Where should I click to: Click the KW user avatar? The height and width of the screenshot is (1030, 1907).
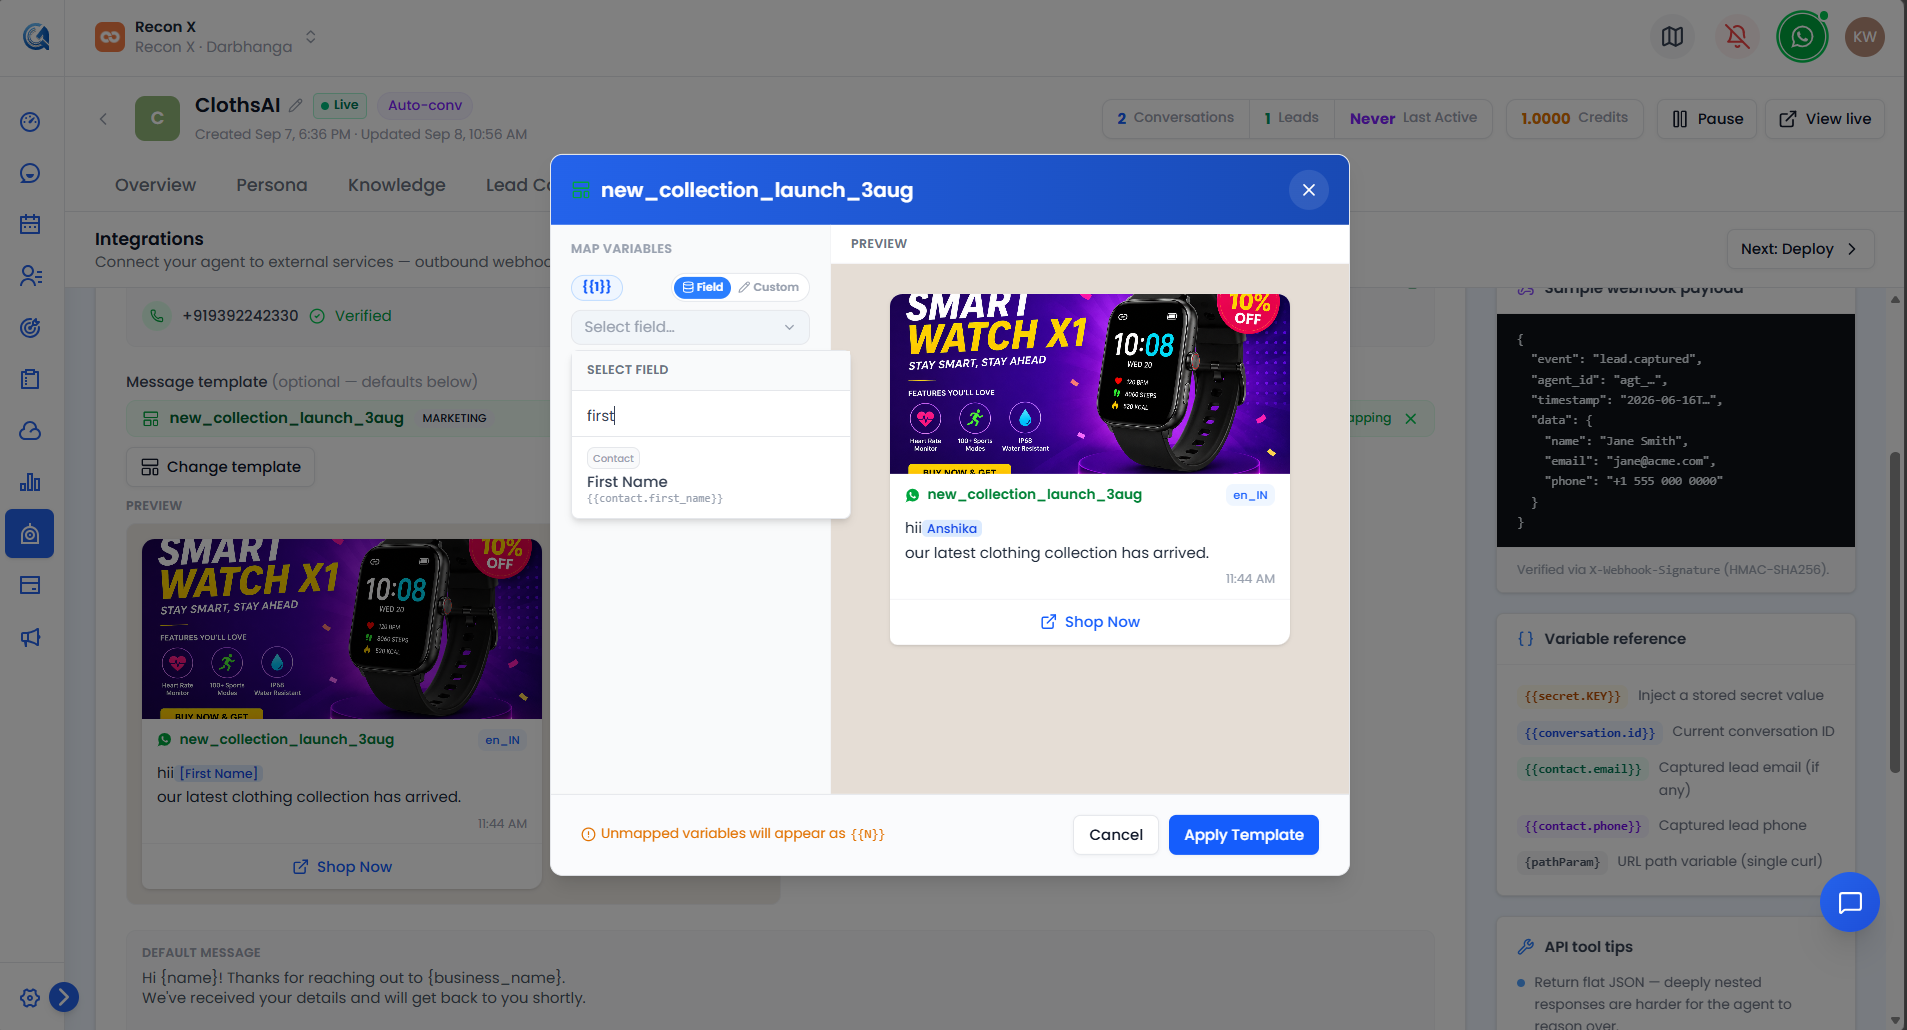[1865, 37]
